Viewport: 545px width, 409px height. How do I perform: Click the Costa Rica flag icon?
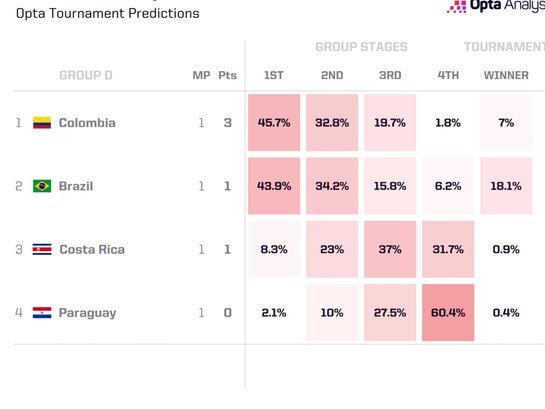tap(42, 249)
